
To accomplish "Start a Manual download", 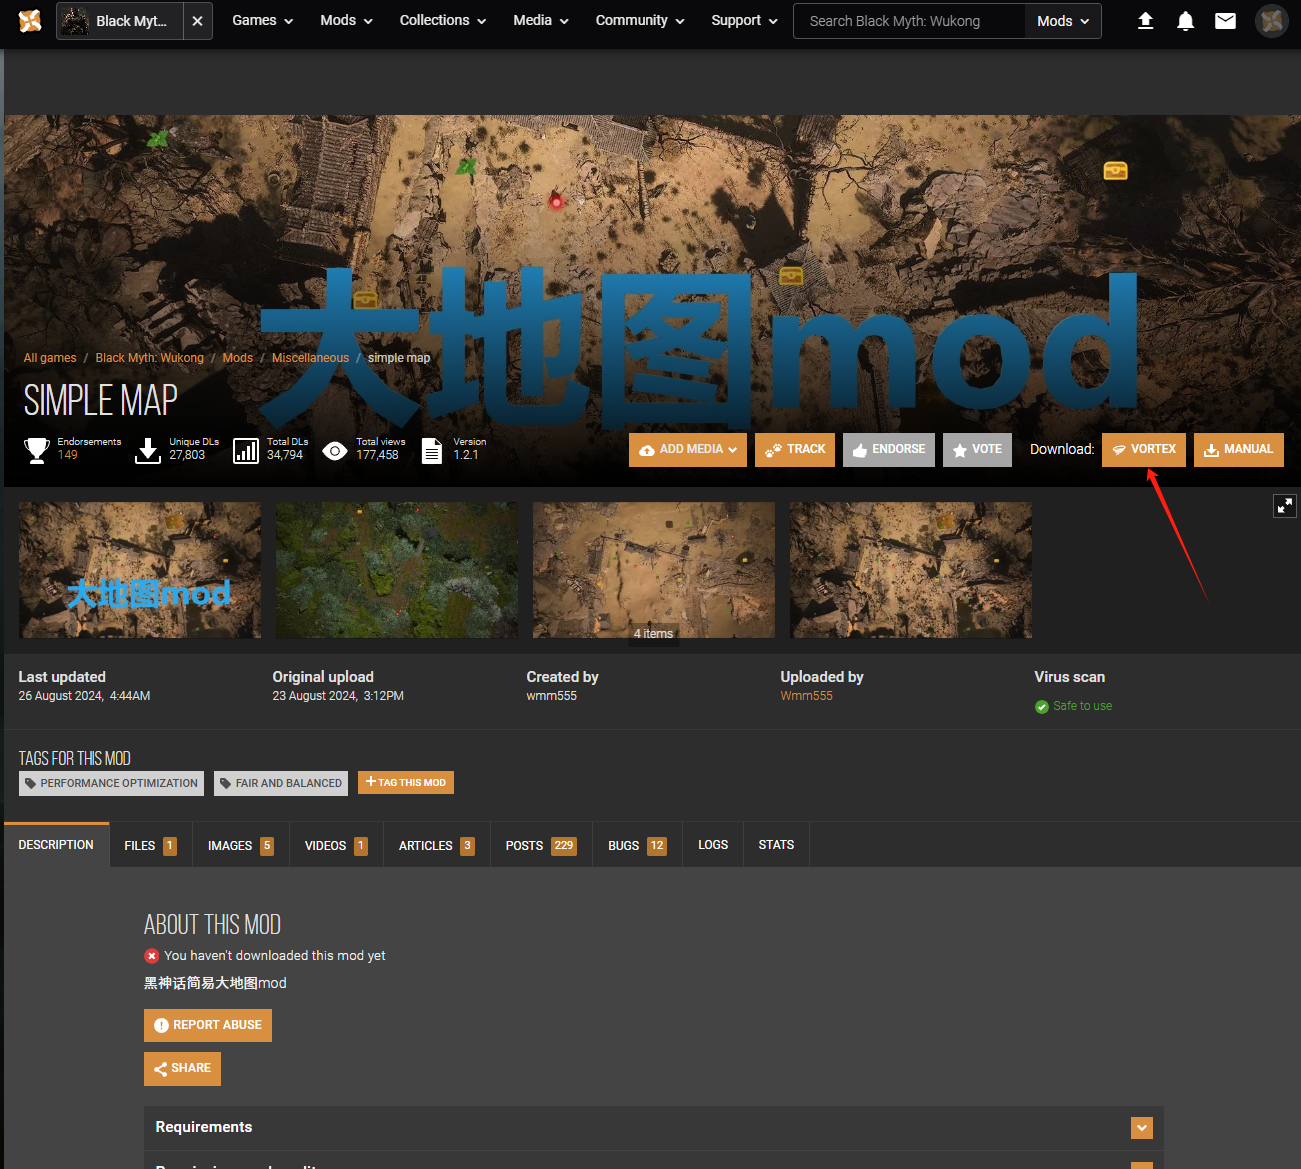I will (x=1239, y=450).
